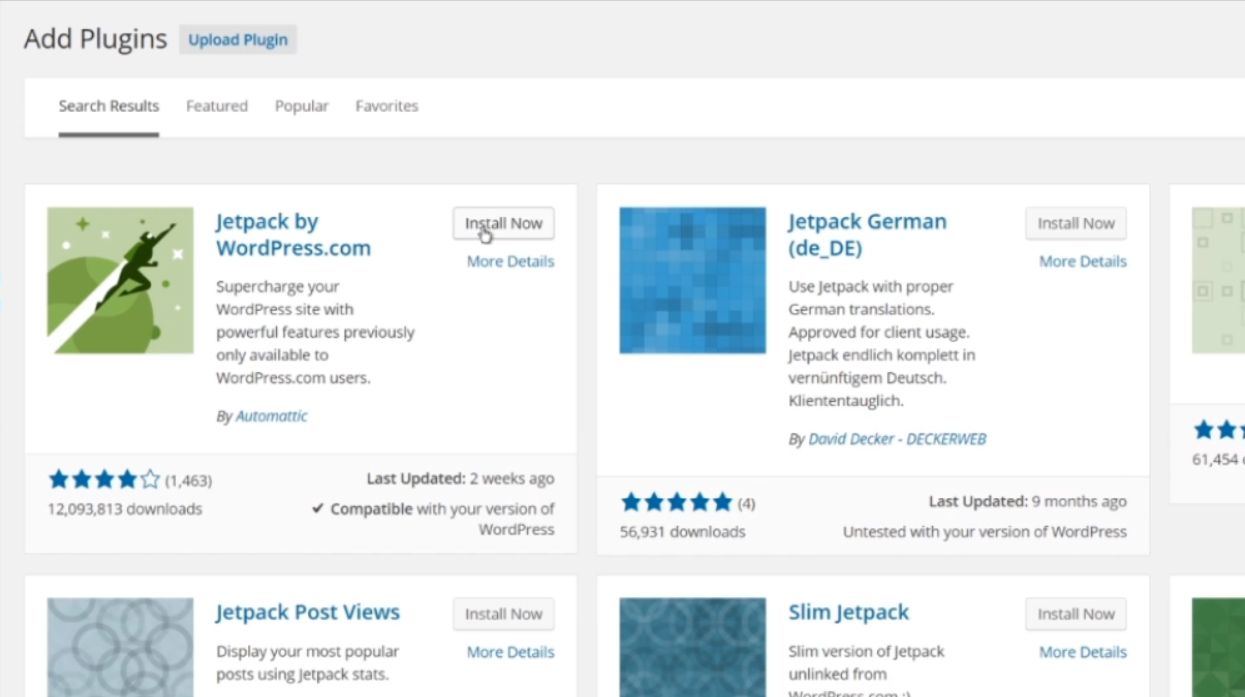Open More Details for Slim Jetpack
Screen dimensions: 1245x697
[1083, 652]
